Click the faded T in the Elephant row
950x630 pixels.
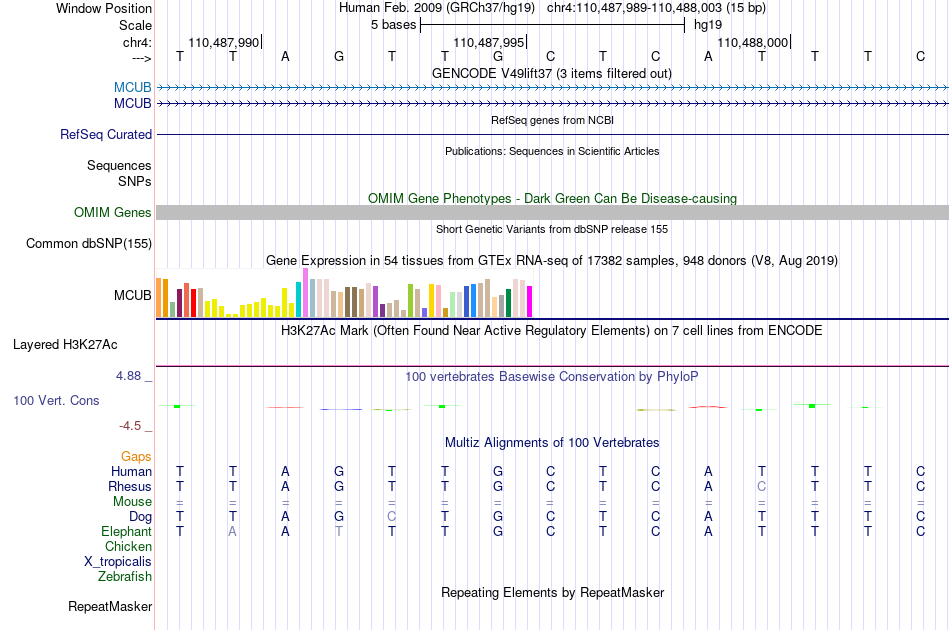pos(339,531)
